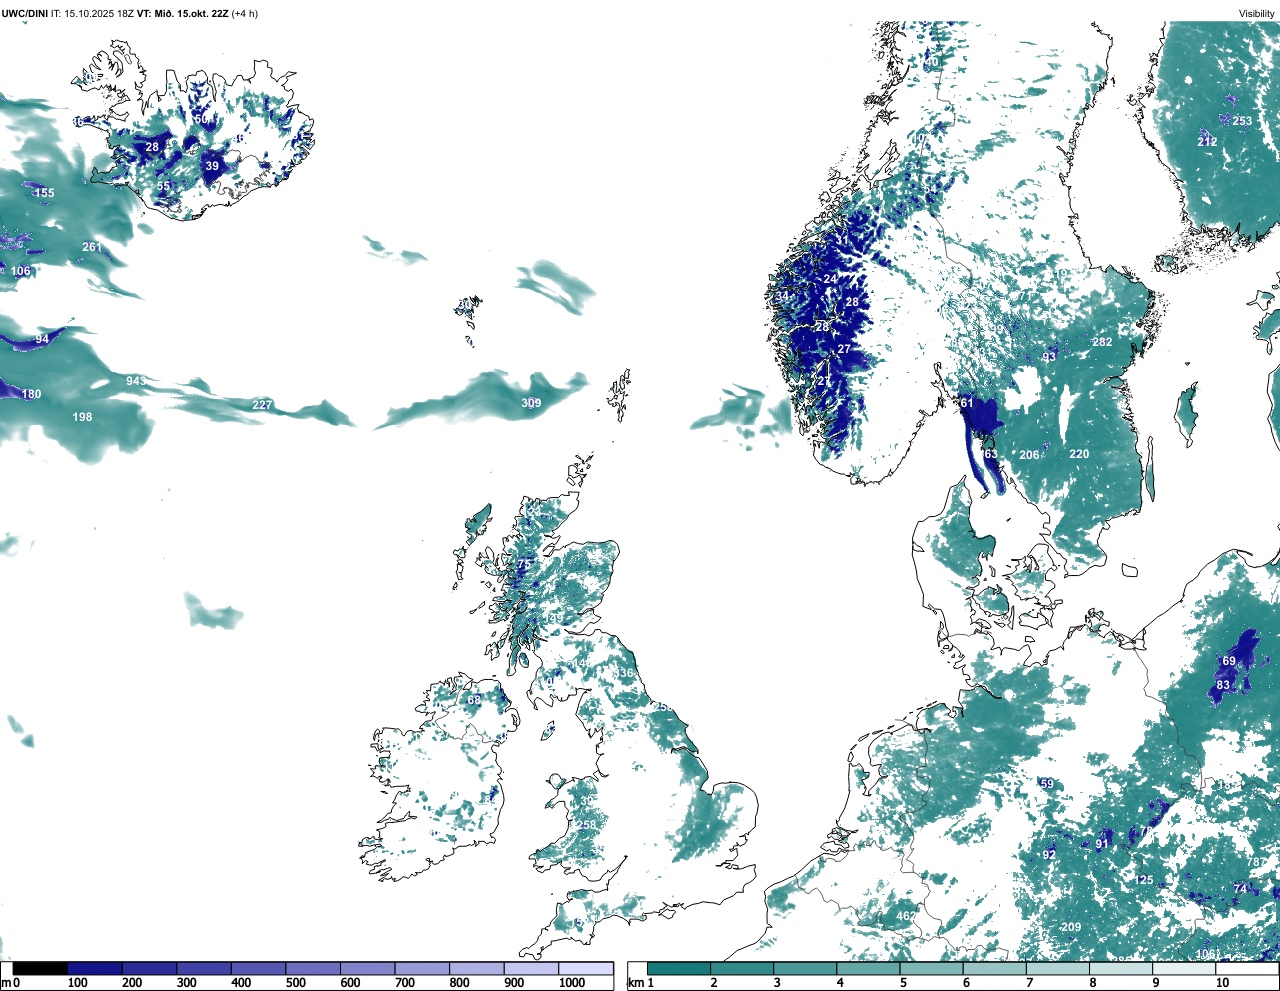Click the 'UWC/DINI' model name in header

(x=24, y=13)
